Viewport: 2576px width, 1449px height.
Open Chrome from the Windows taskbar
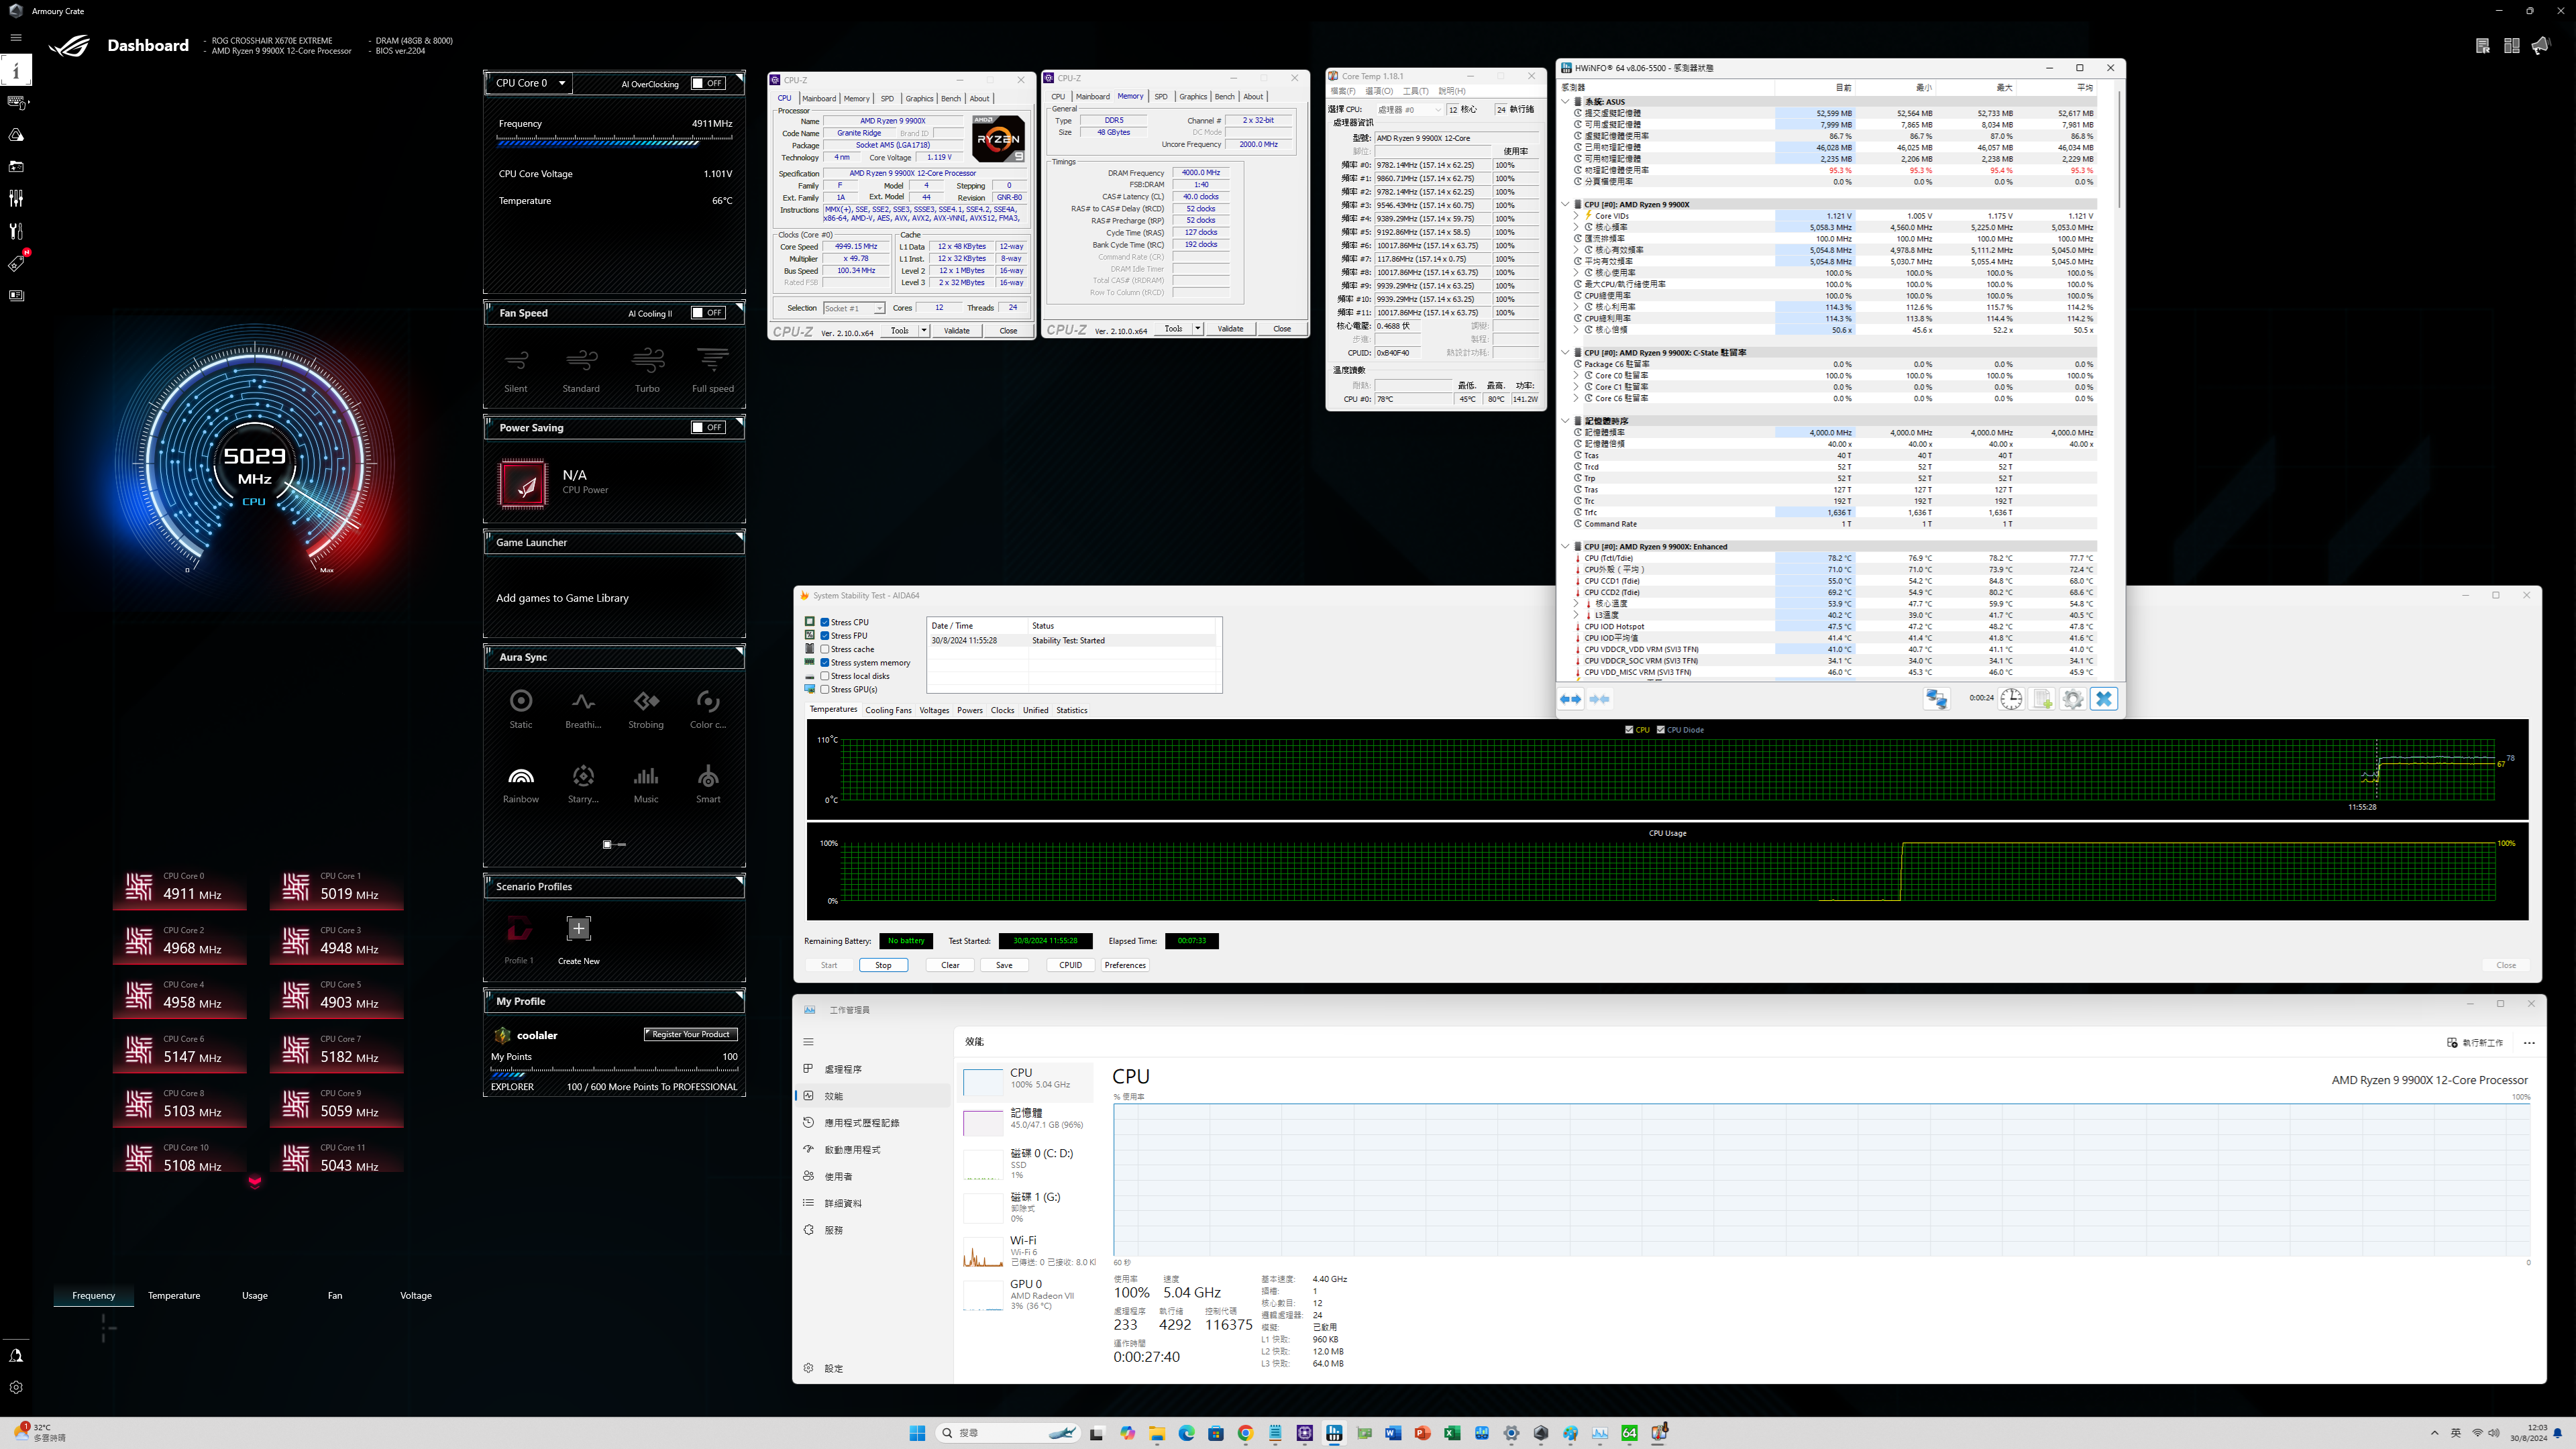click(x=1245, y=1433)
